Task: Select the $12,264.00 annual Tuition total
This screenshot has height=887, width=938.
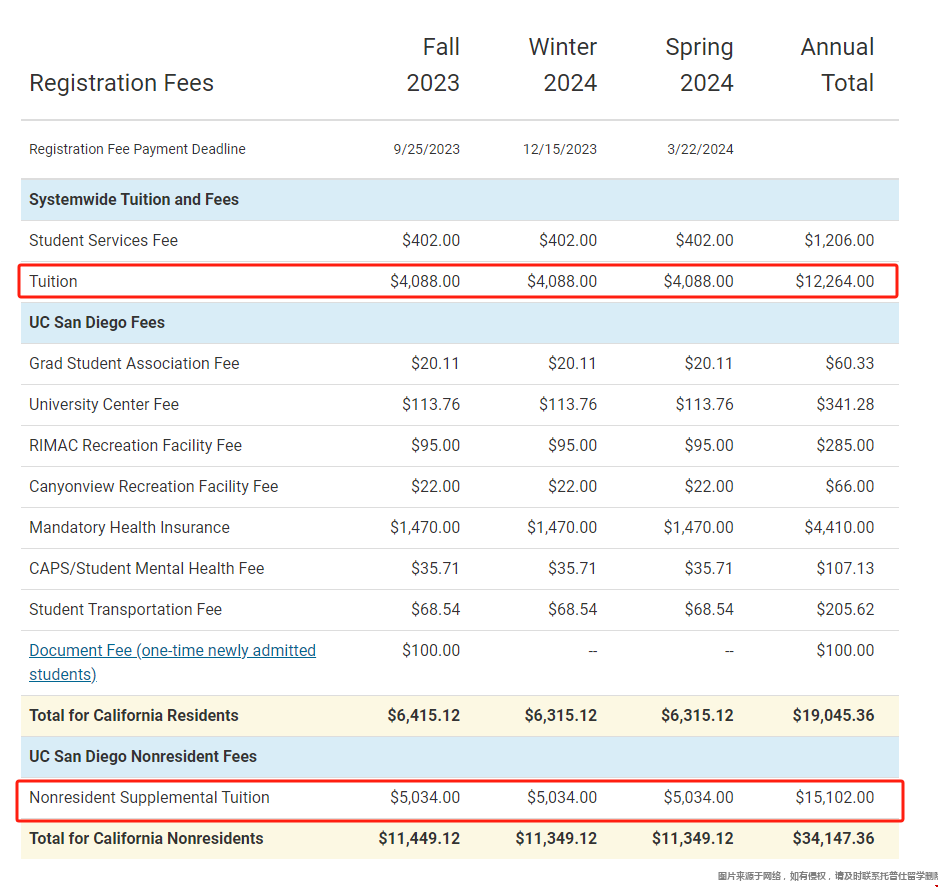Action: pyautogui.click(x=835, y=281)
